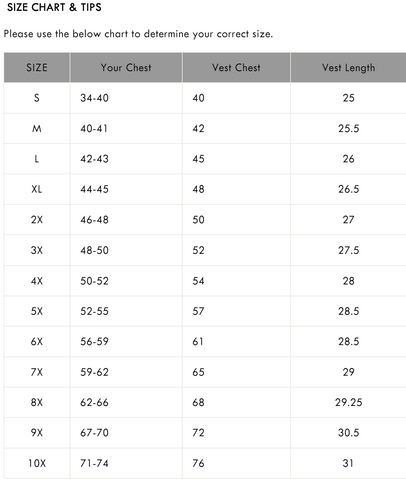Click the SIZE column header
Screen dimensions: 406x480
pos(37,67)
